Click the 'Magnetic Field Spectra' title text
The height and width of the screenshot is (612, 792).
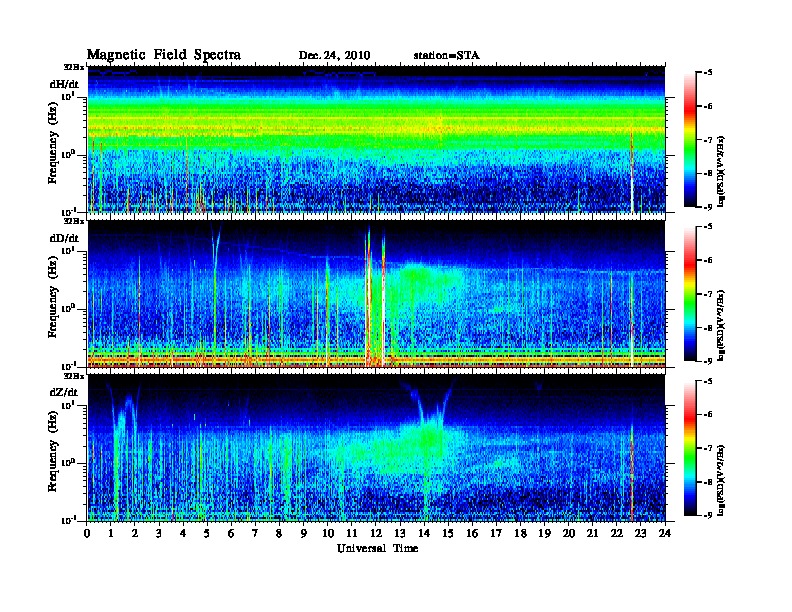click(x=164, y=55)
